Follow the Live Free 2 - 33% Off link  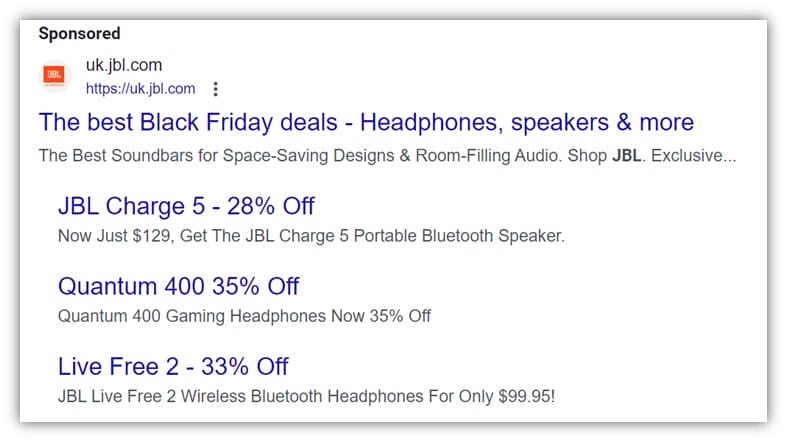(x=173, y=366)
